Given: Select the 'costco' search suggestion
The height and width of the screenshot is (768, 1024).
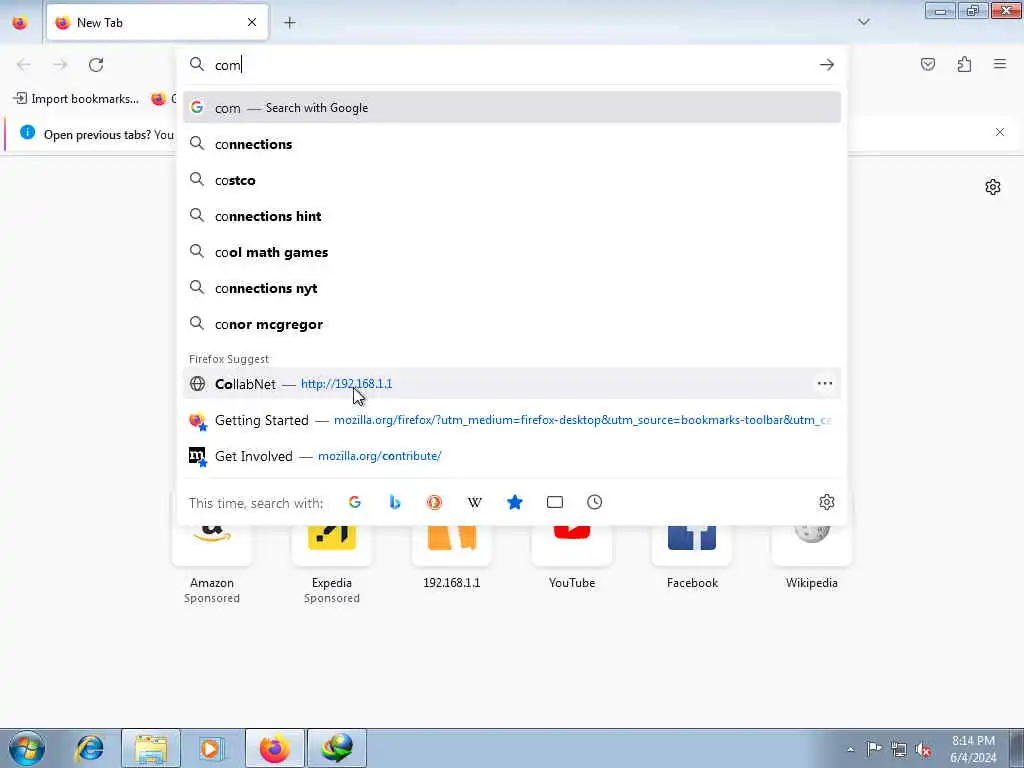Looking at the screenshot, I should tap(512, 180).
